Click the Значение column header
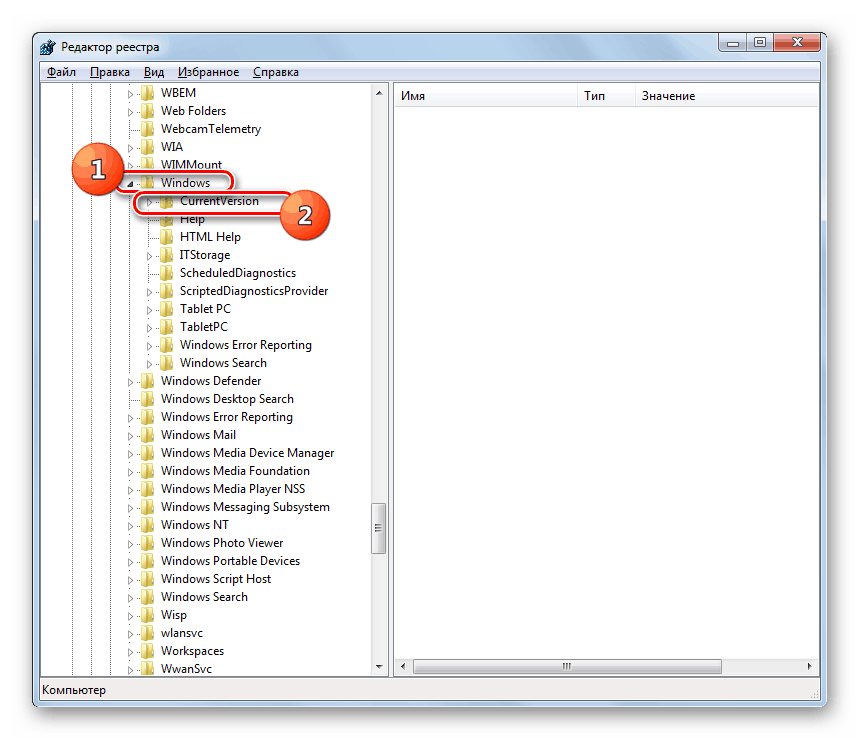Screen dimensions: 860x740 727,96
